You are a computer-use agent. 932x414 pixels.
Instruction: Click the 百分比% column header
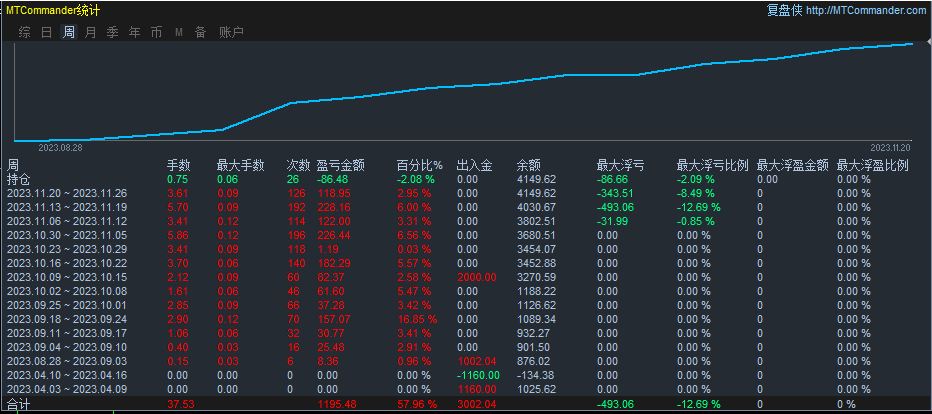pos(420,165)
